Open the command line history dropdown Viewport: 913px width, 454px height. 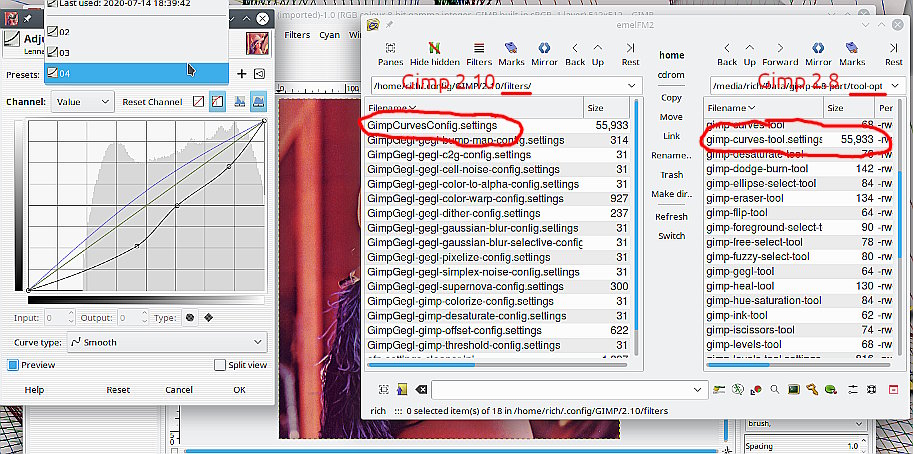pyautogui.click(x=697, y=389)
